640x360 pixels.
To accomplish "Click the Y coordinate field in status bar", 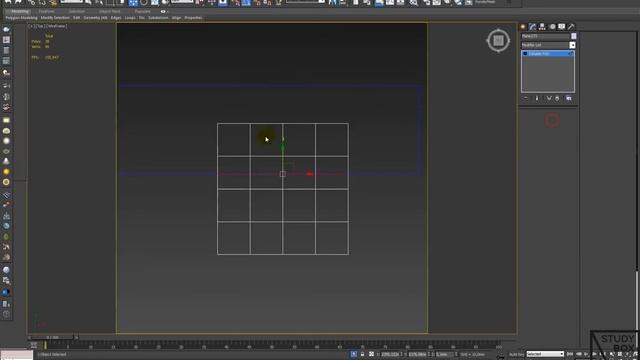I will tap(417, 355).
